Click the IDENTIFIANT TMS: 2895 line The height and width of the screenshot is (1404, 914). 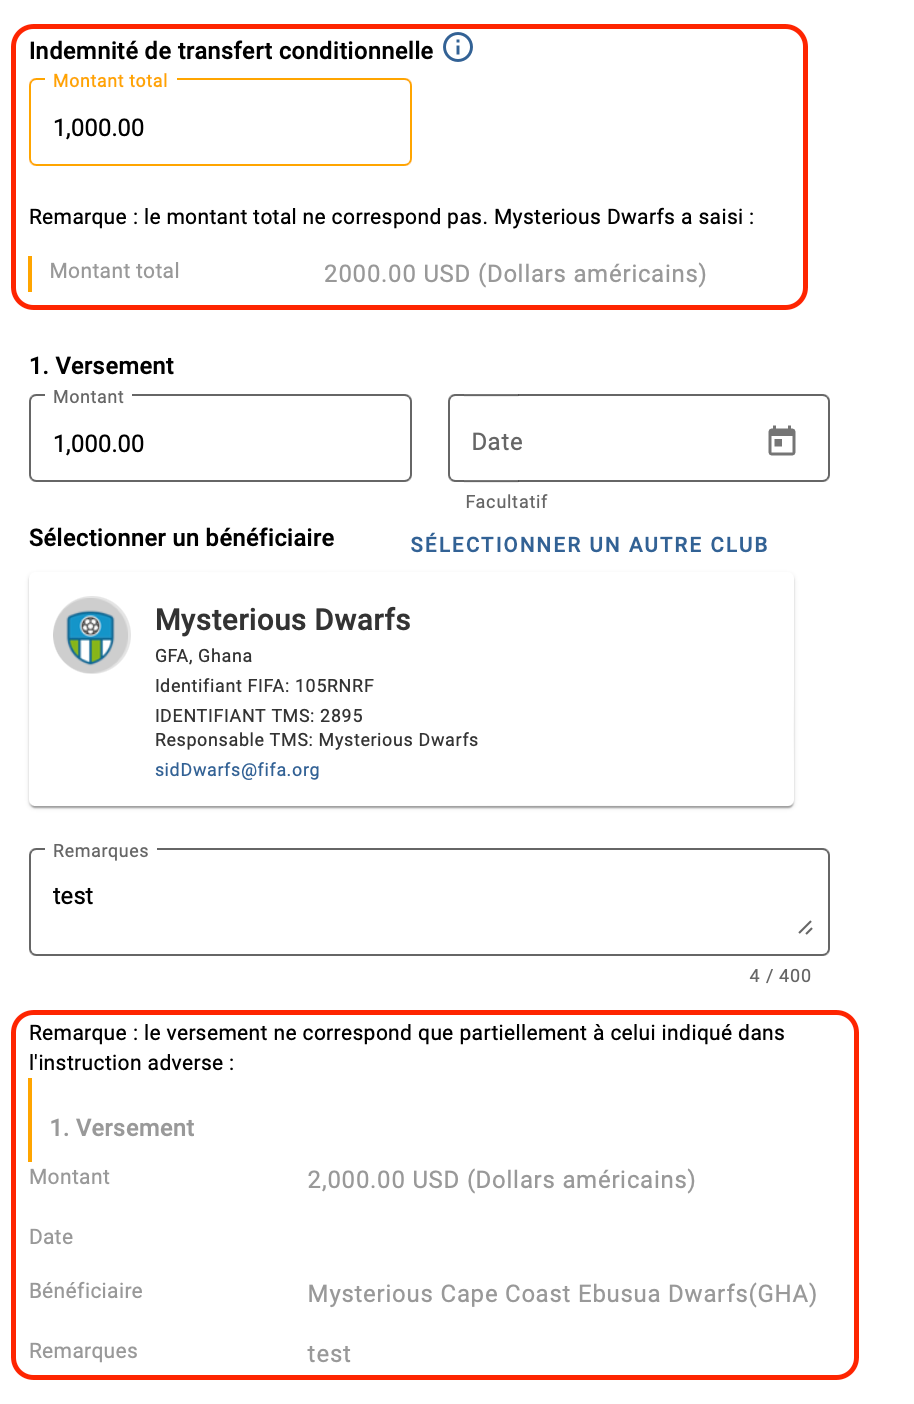click(x=259, y=716)
